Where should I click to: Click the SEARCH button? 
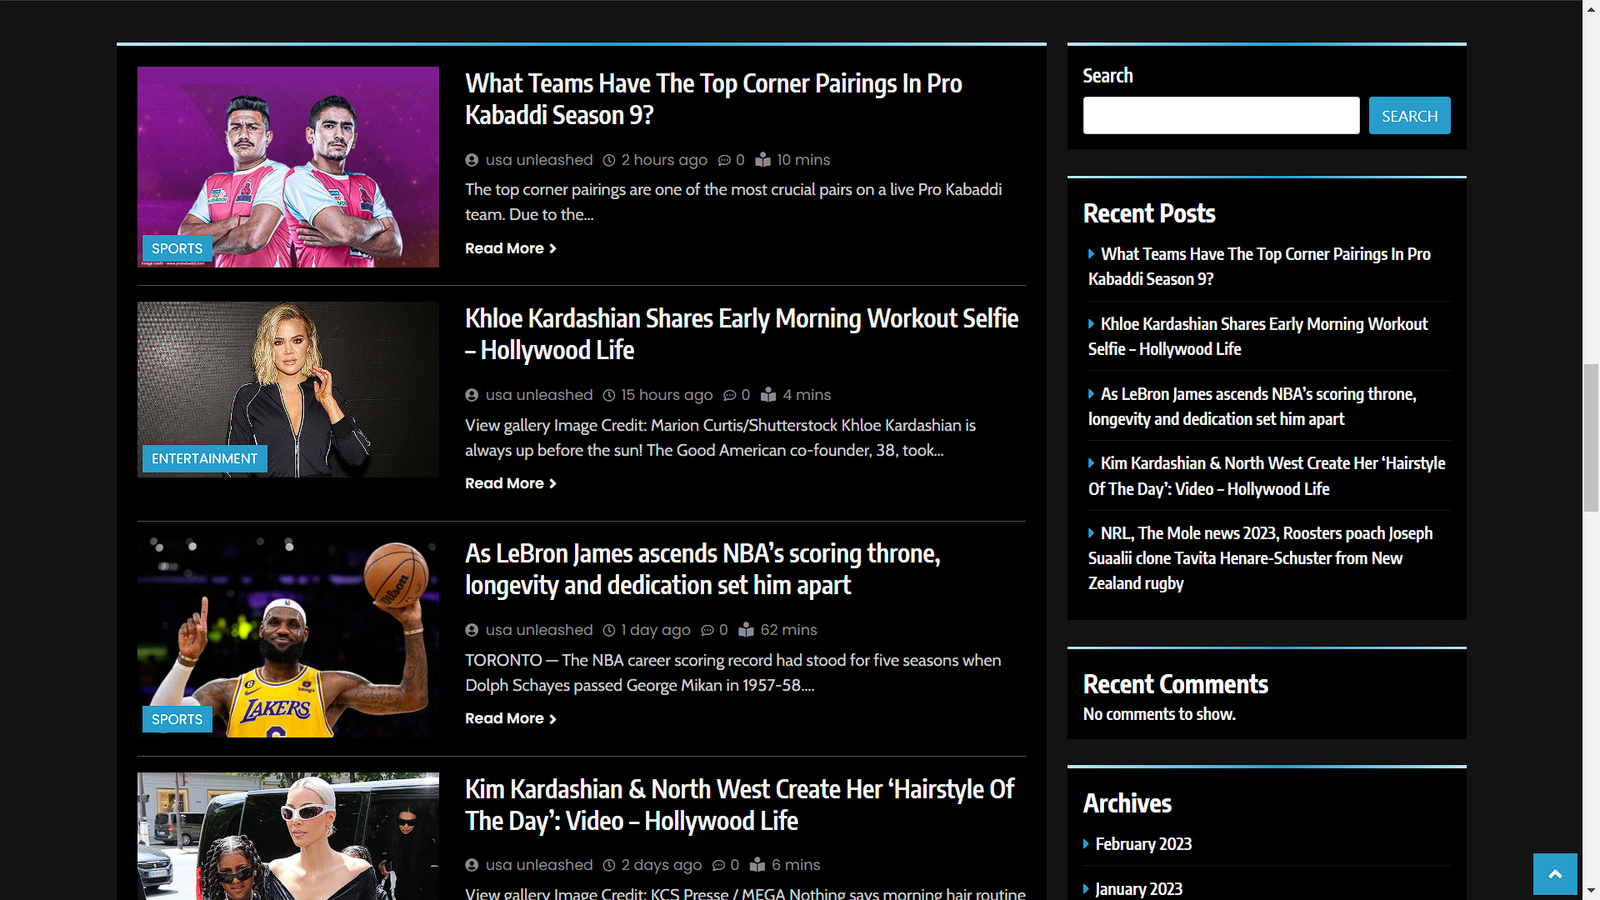[1410, 116]
